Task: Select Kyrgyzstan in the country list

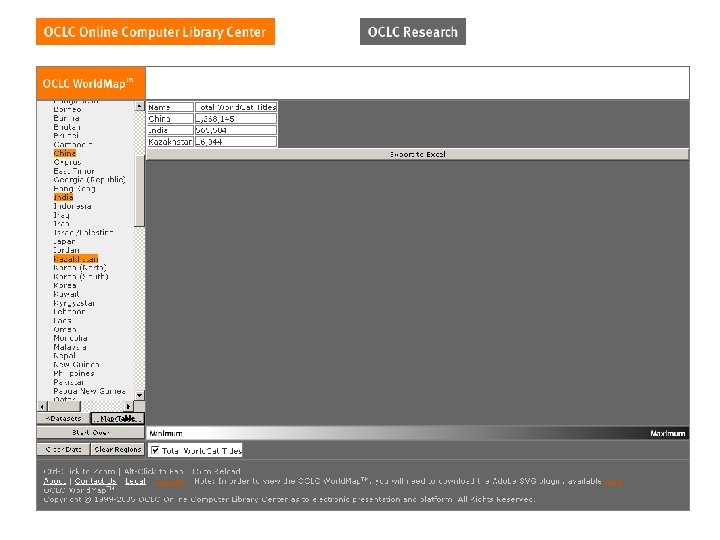Action: tap(74, 303)
